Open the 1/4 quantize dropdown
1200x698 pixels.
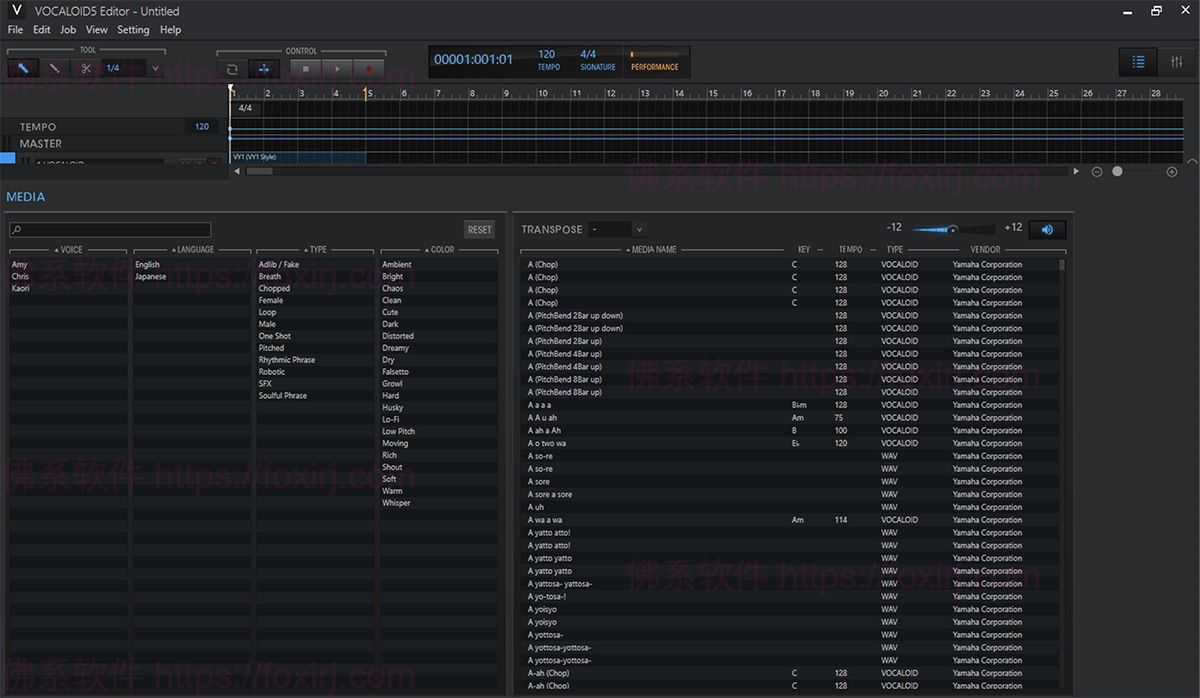[154, 68]
